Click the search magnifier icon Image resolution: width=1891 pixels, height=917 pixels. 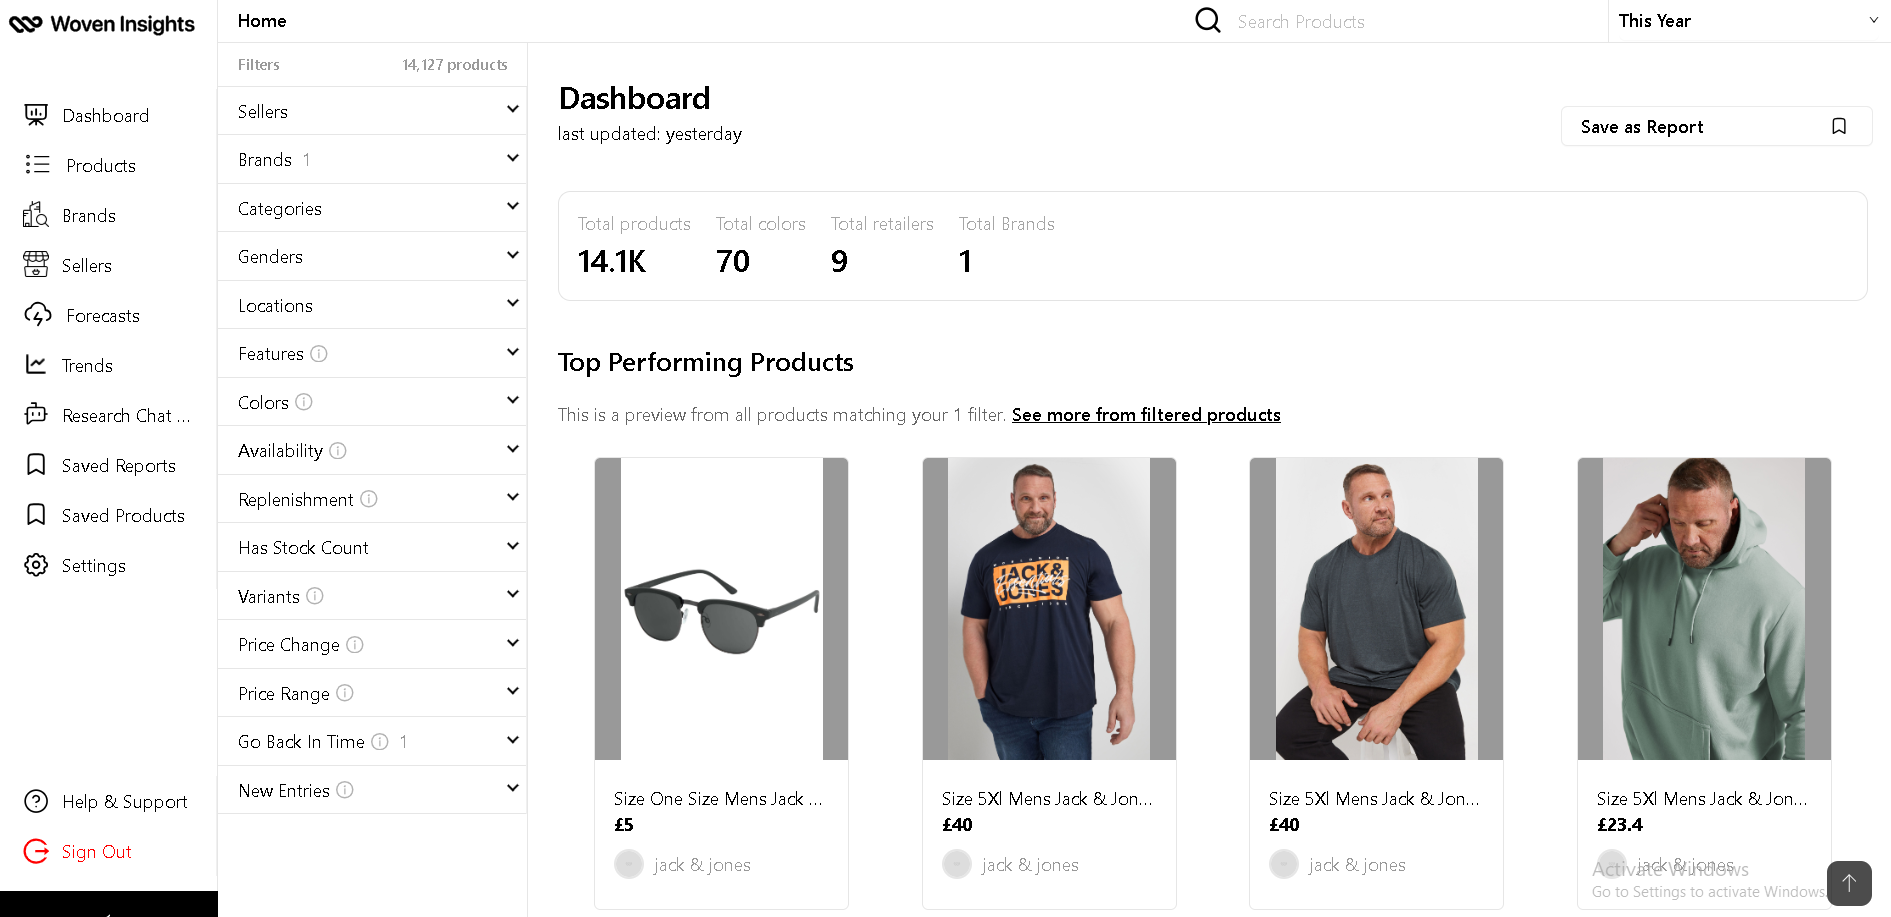coord(1208,21)
